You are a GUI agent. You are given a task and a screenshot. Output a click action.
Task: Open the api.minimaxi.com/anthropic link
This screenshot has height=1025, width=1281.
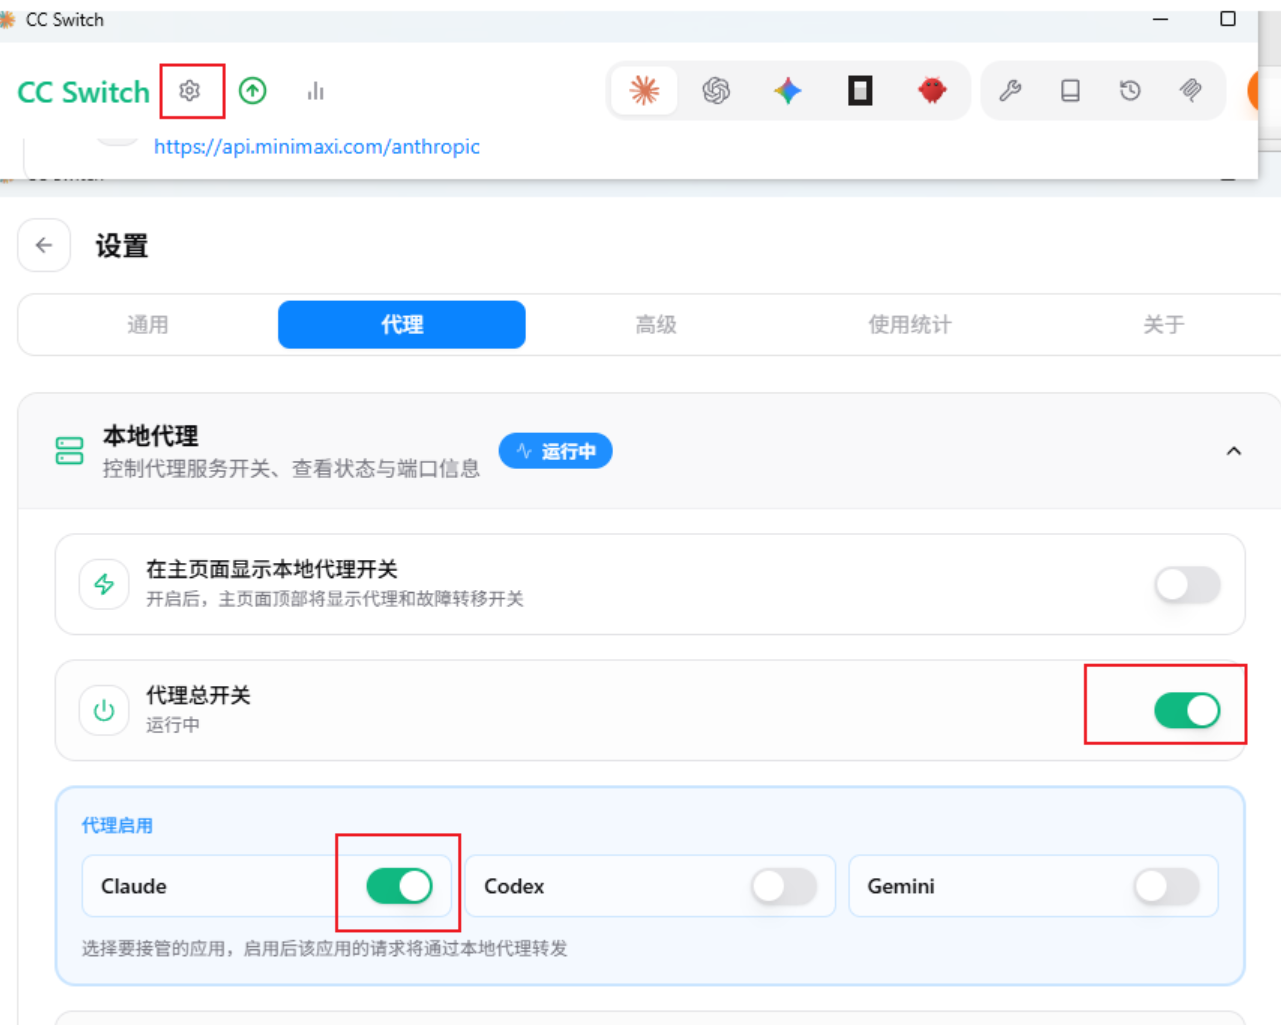click(317, 147)
